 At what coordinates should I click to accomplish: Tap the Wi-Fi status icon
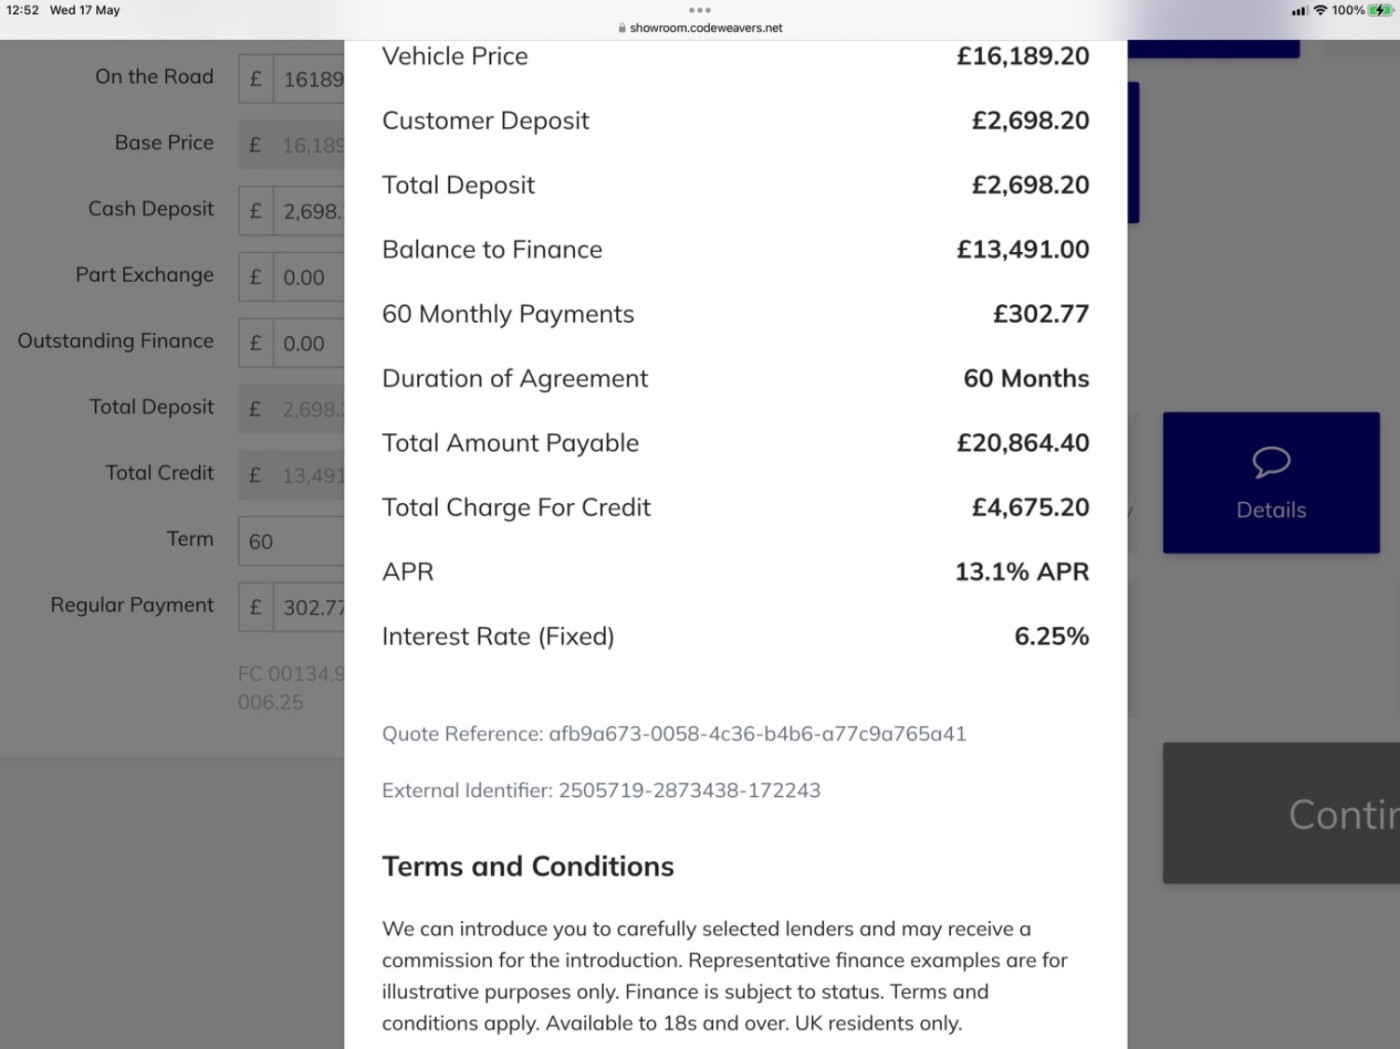coord(1320,10)
